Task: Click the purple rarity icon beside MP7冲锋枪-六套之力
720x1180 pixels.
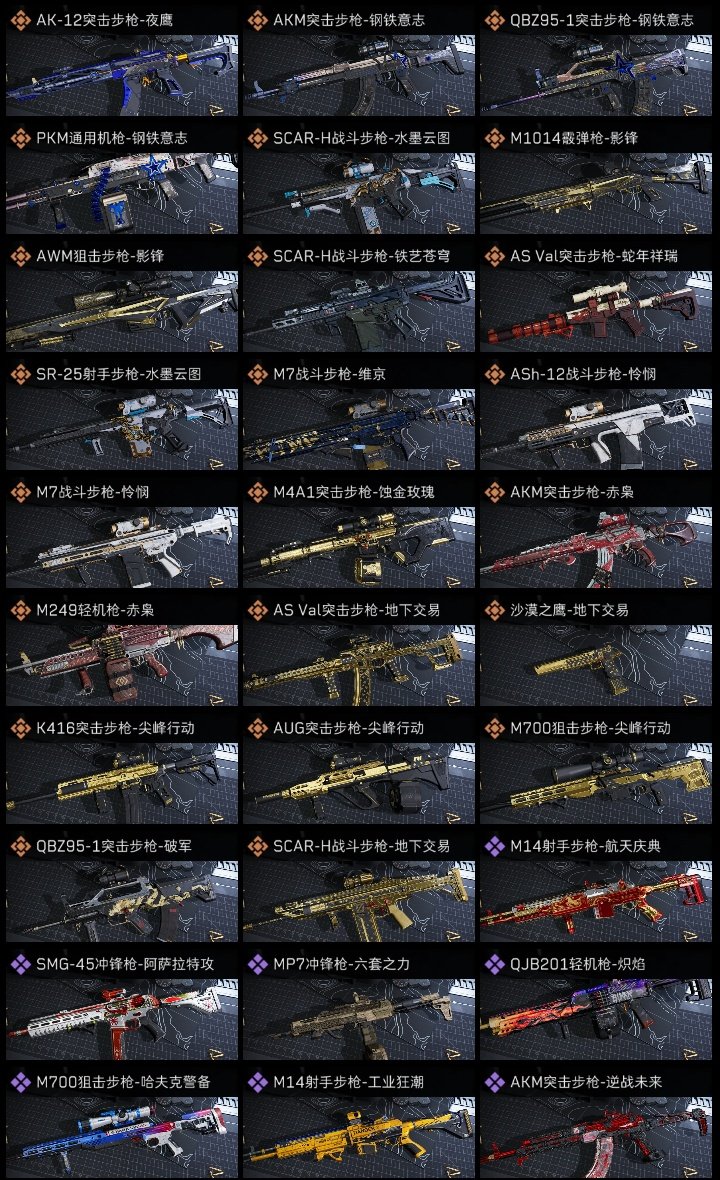Action: [x=257, y=964]
